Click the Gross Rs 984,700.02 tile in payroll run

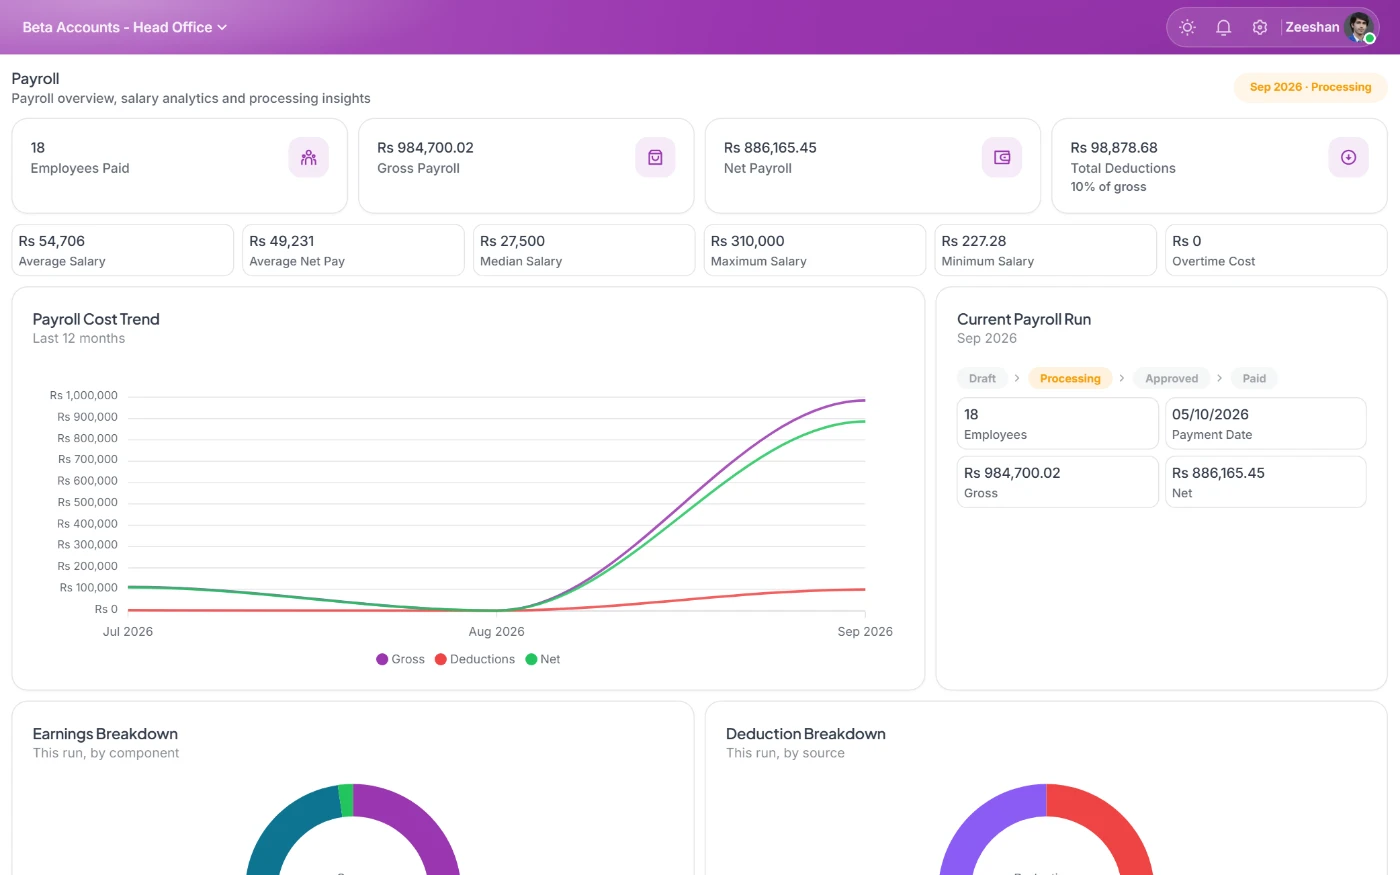1058,482
